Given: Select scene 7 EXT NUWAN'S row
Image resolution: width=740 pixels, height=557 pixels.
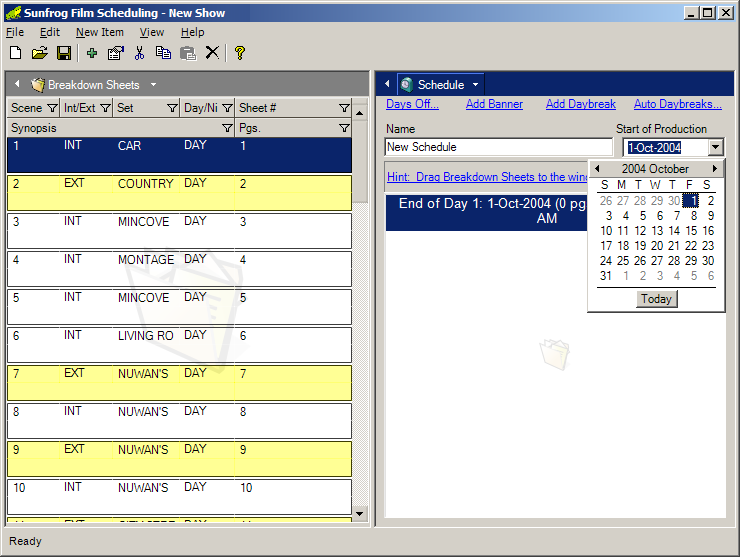Looking at the screenshot, I should (x=179, y=383).
